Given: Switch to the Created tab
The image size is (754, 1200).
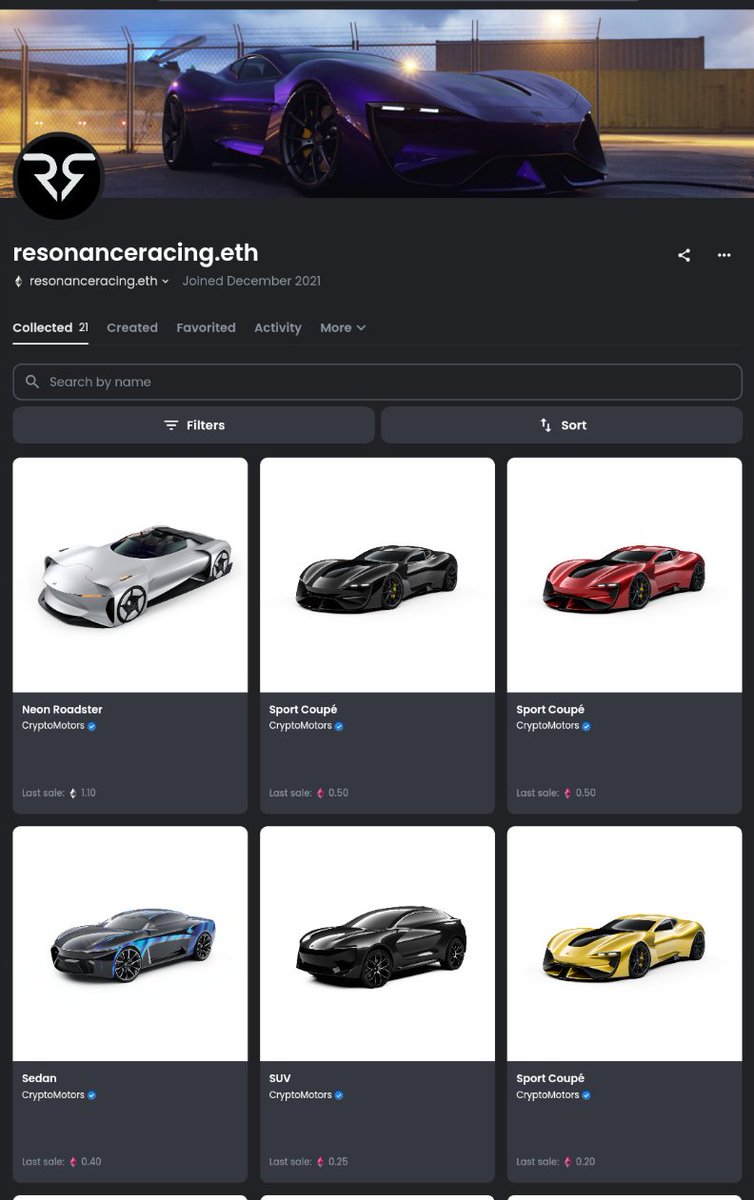Looking at the screenshot, I should coord(132,328).
